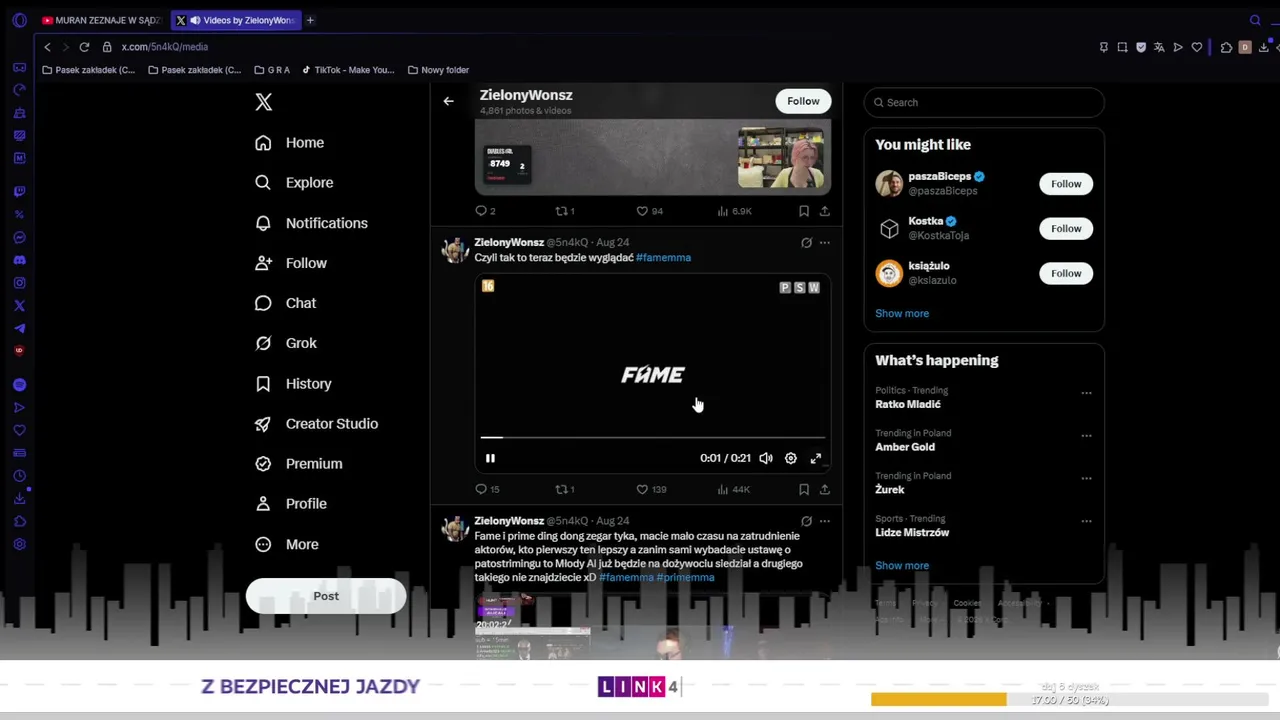This screenshot has height=720, width=1280.
Task: Follow ZielonyWonsz from the profile header
Action: (803, 101)
